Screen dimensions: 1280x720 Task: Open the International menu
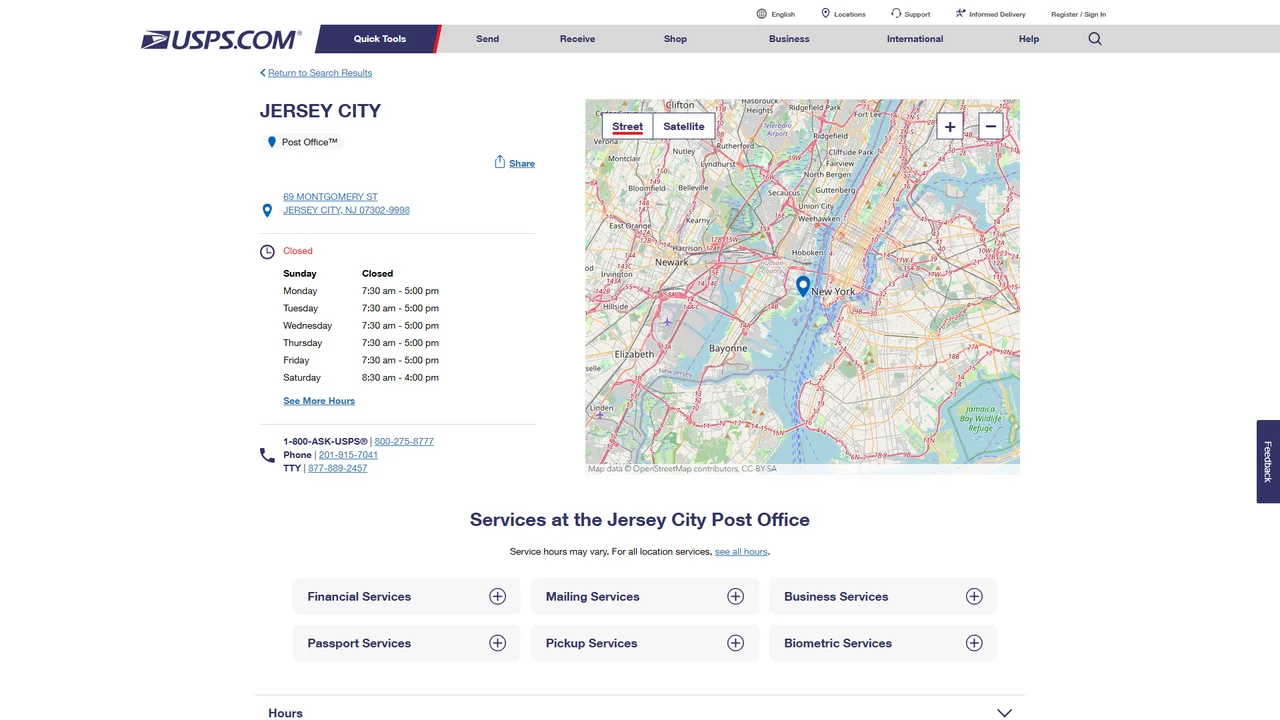coord(915,39)
